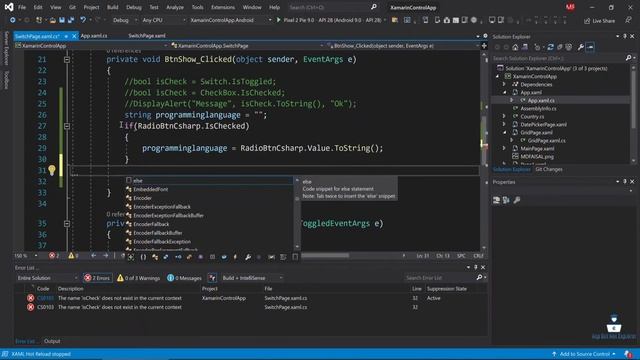Screen dimensions: 640x360
Task: Switch to App.xaml.cs editor tab
Action: [x=93, y=36]
